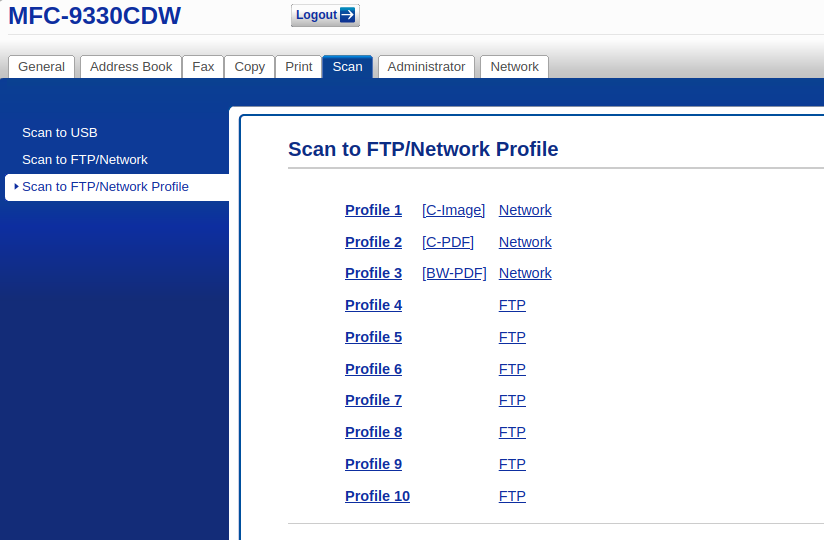The image size is (824, 540).
Task: Click FTP link for Profile 6
Action: (x=512, y=369)
